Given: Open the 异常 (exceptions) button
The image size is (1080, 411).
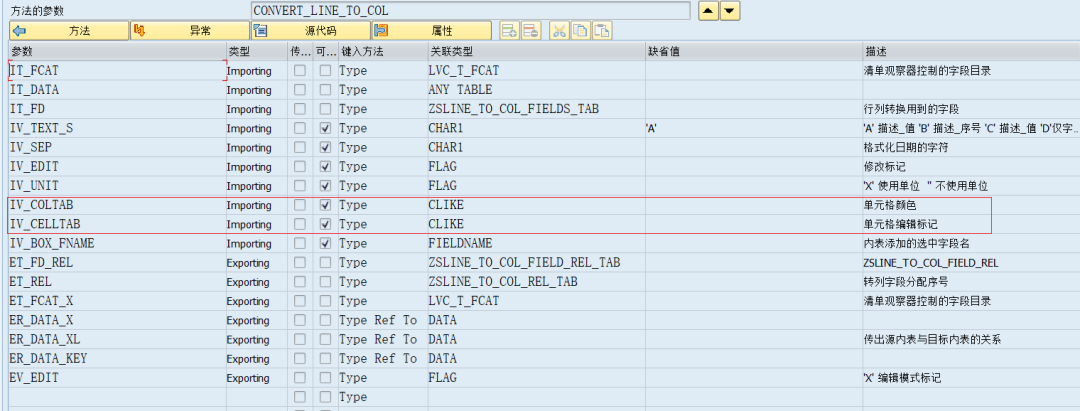Looking at the screenshot, I should [190, 31].
